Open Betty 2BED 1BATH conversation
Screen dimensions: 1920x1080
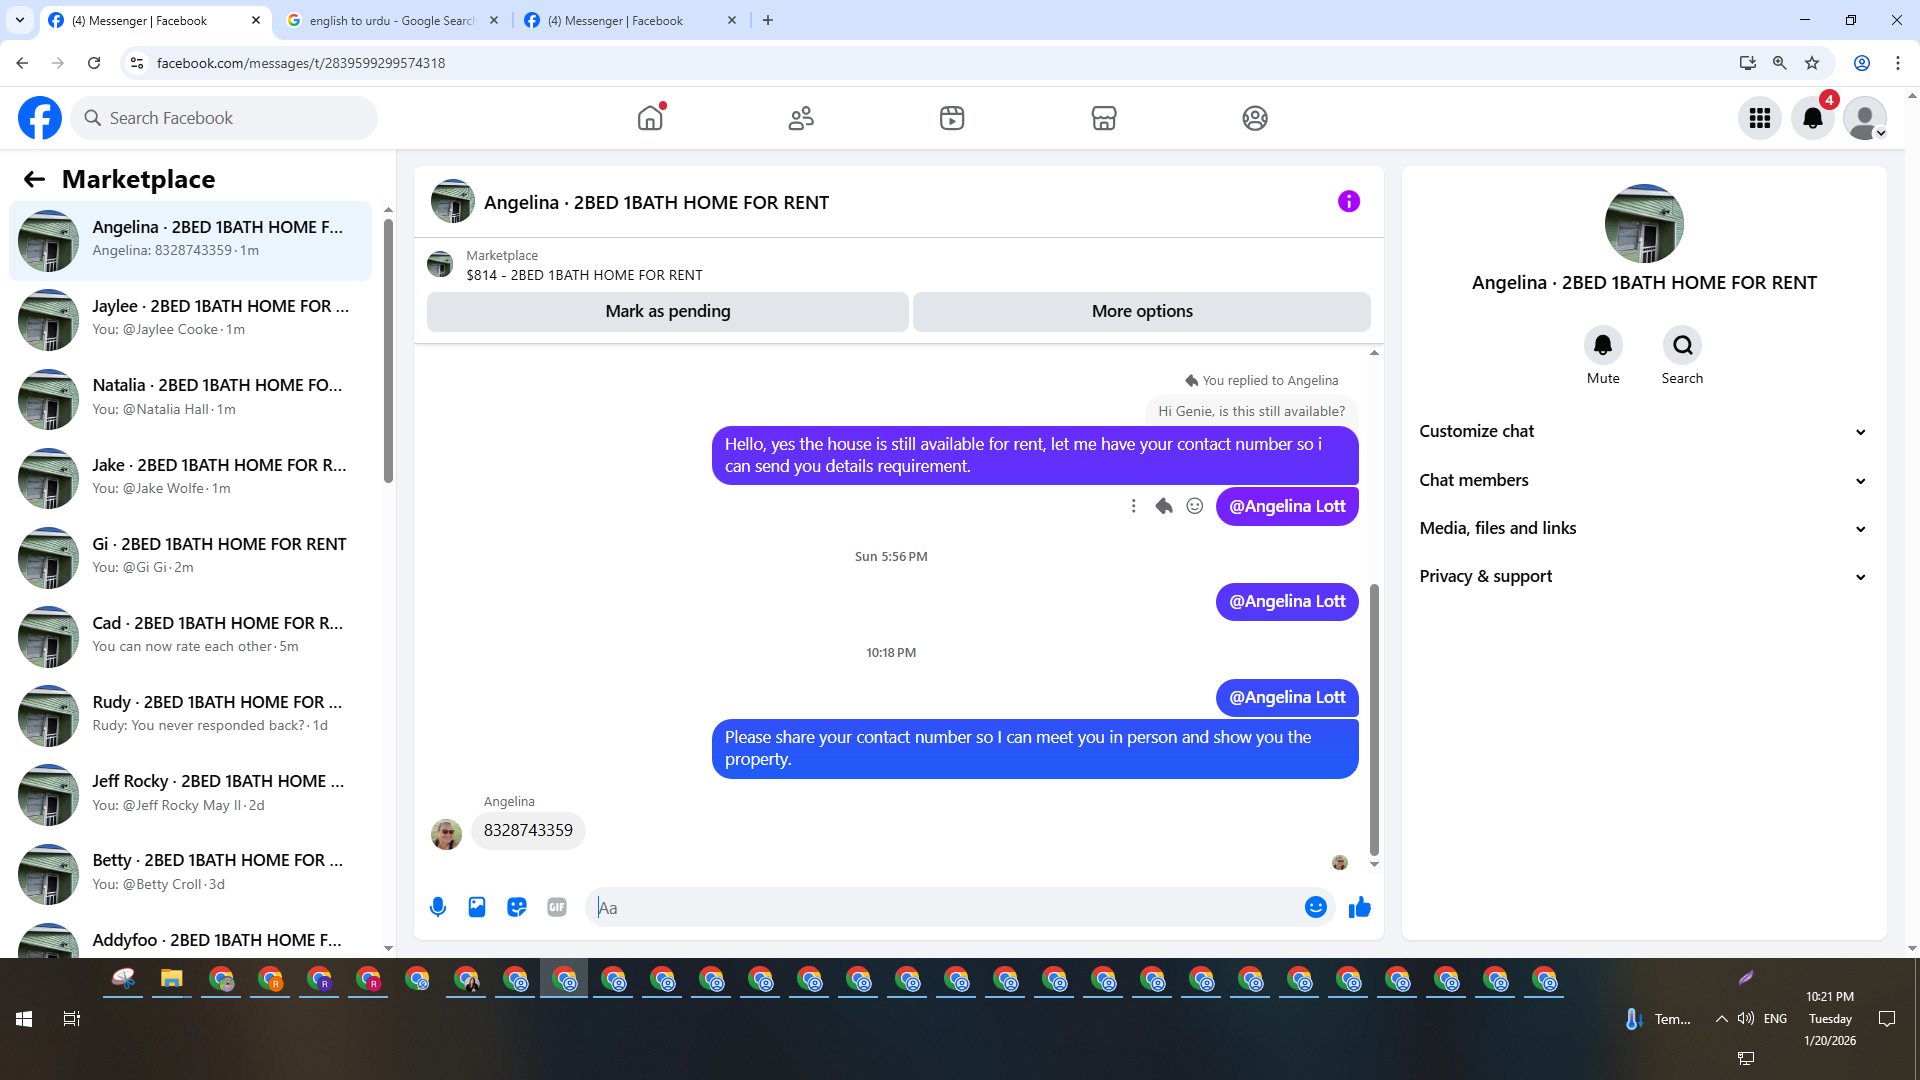coord(190,873)
